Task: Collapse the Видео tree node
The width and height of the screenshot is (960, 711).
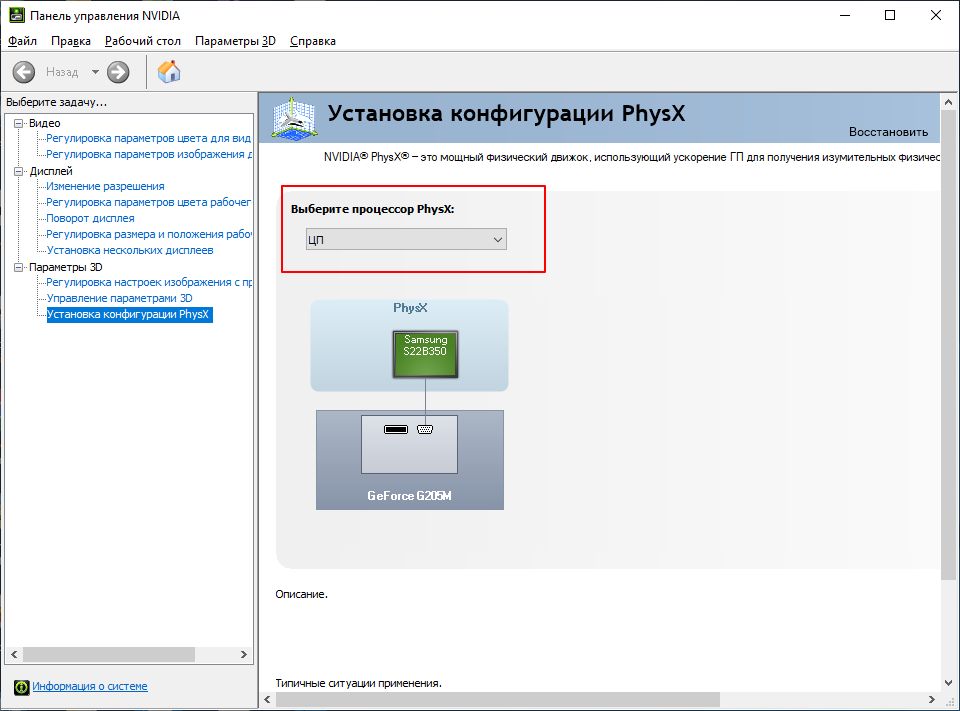Action: (x=18, y=123)
